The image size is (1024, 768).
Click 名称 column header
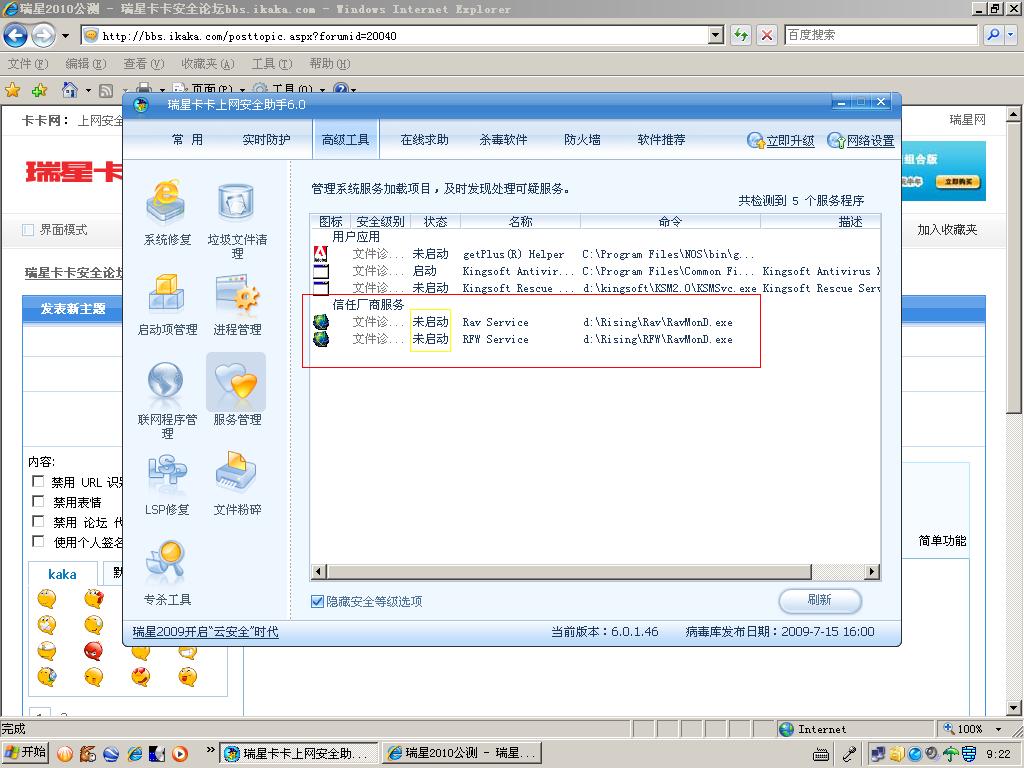[520, 221]
